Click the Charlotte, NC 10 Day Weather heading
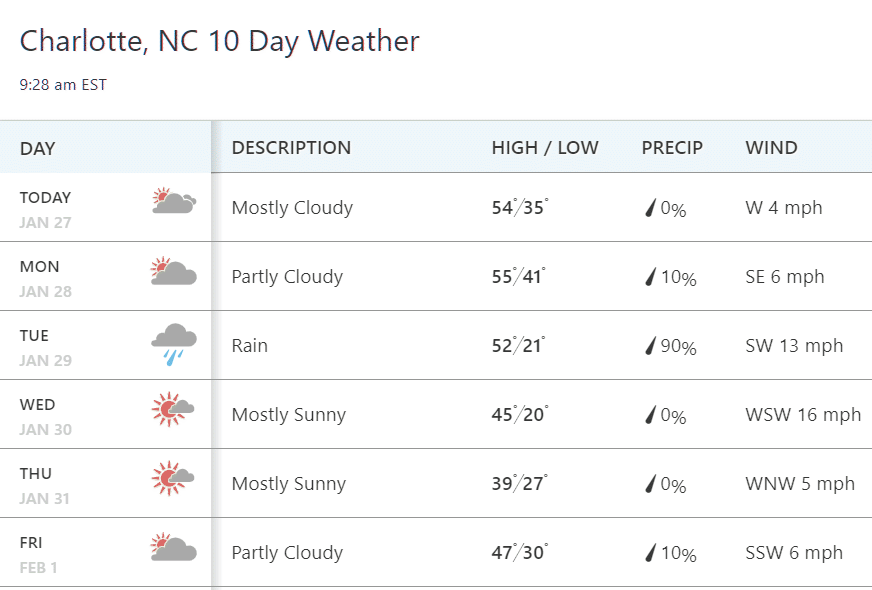The height and width of the screenshot is (590, 872). coord(220,41)
